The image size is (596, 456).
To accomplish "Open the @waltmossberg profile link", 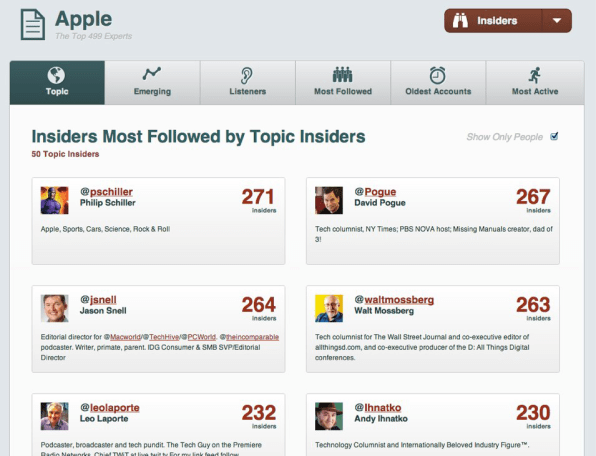I will pyautogui.click(x=394, y=300).
